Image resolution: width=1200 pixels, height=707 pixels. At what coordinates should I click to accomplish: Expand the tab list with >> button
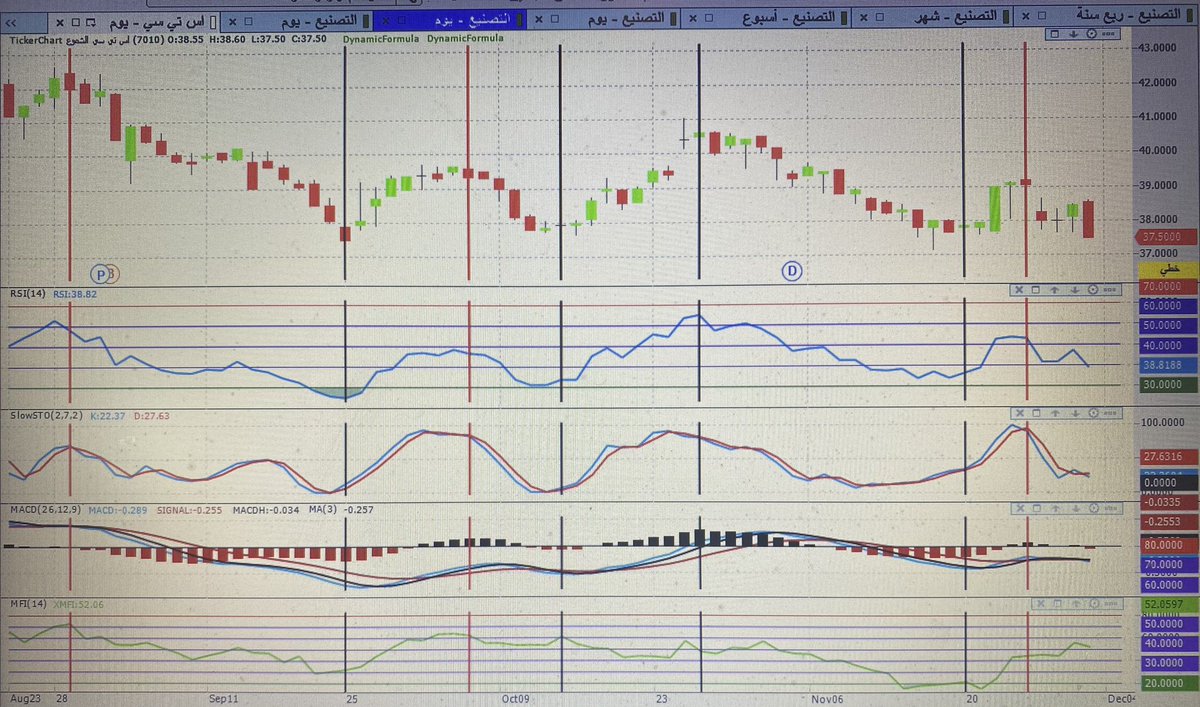pos(12,22)
